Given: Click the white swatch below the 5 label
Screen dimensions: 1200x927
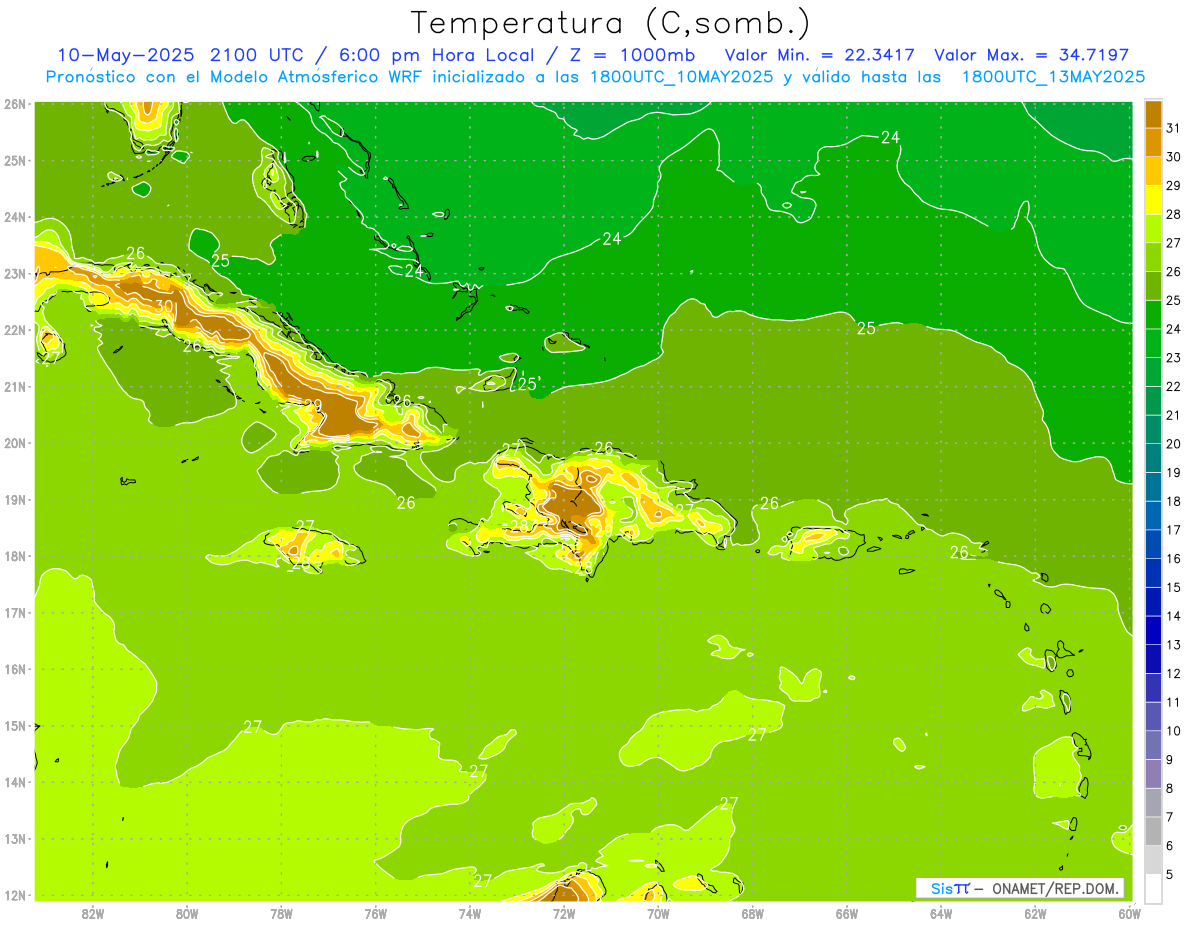Looking at the screenshot, I should click(1154, 888).
